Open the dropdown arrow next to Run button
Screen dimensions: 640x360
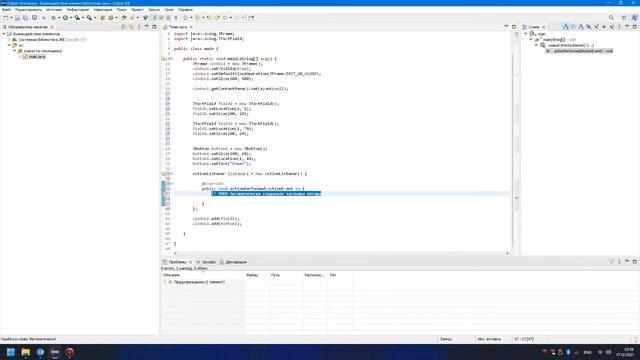[71, 18]
